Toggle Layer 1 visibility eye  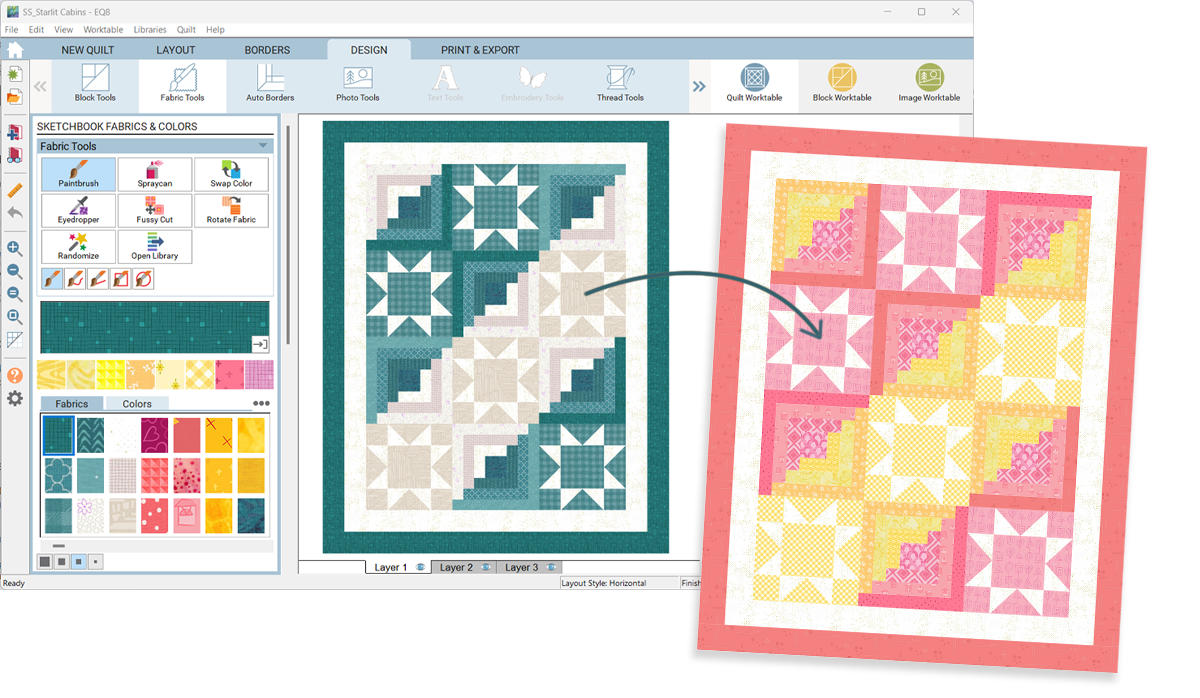coord(421,567)
